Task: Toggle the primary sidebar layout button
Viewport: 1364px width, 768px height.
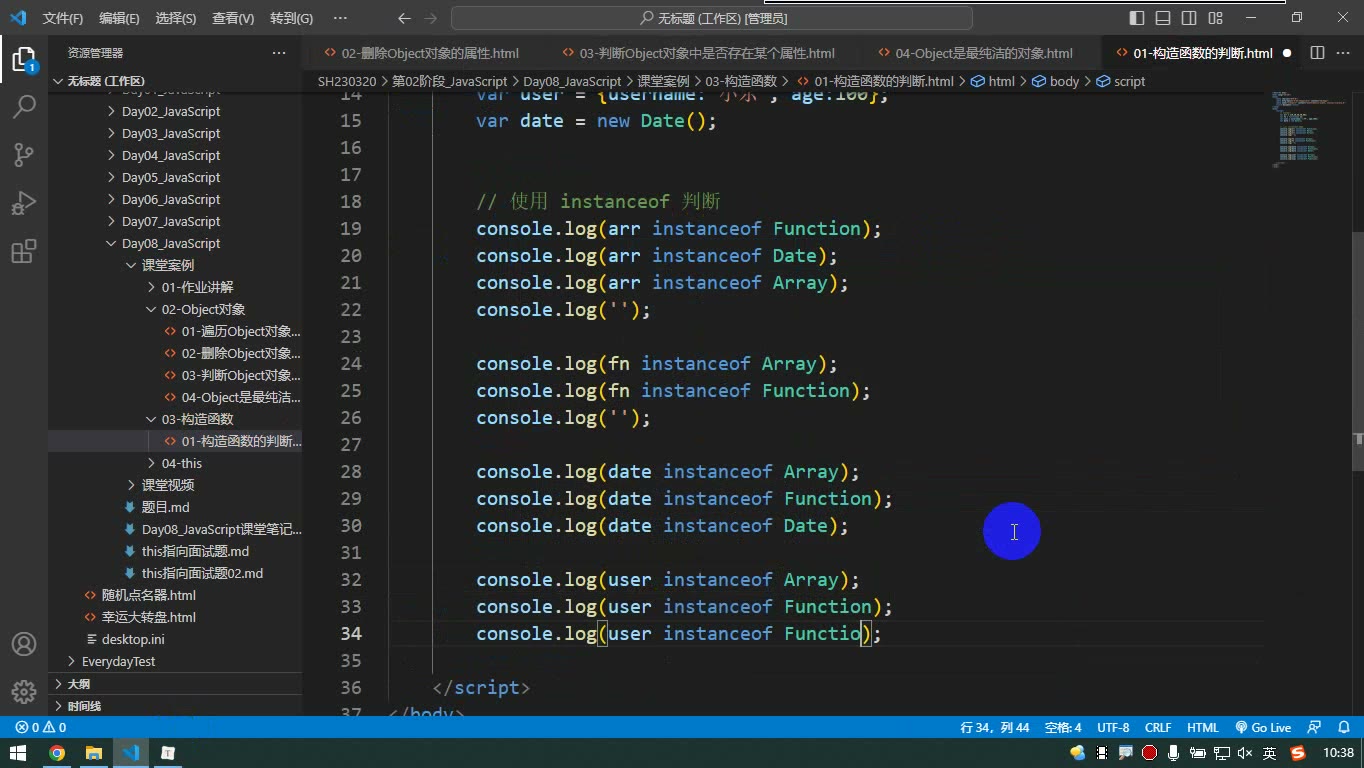Action: click(1137, 18)
